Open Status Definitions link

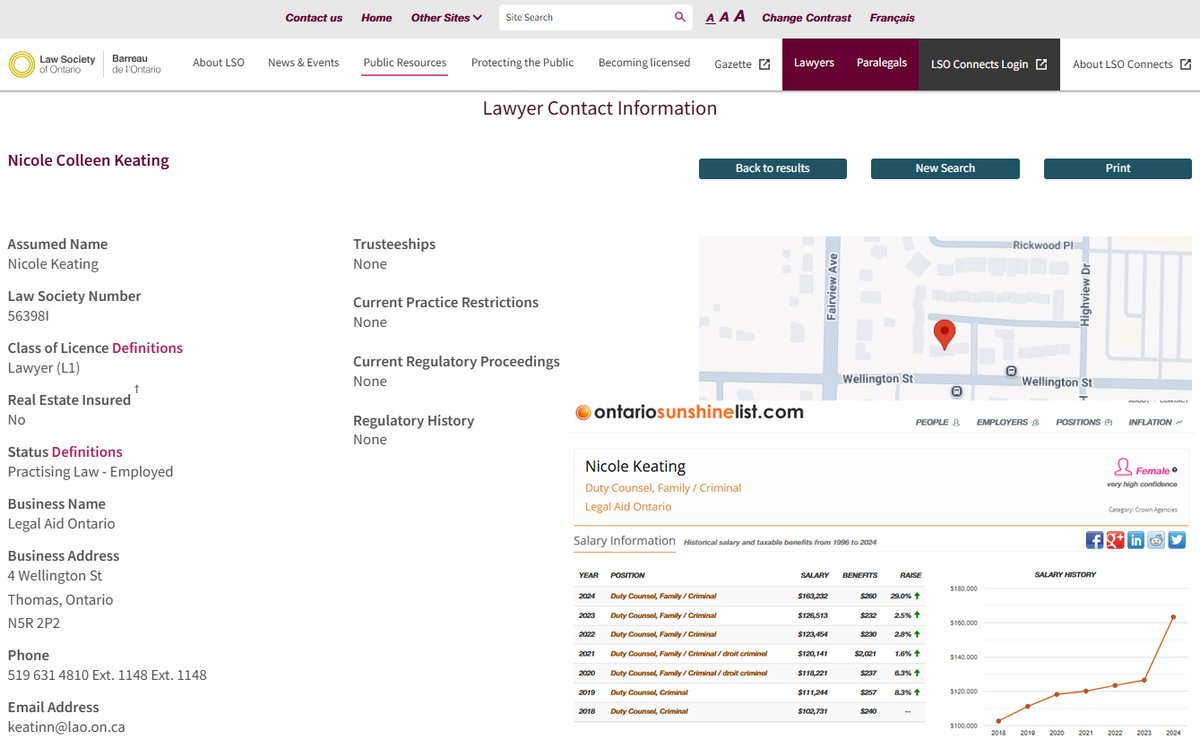point(87,452)
